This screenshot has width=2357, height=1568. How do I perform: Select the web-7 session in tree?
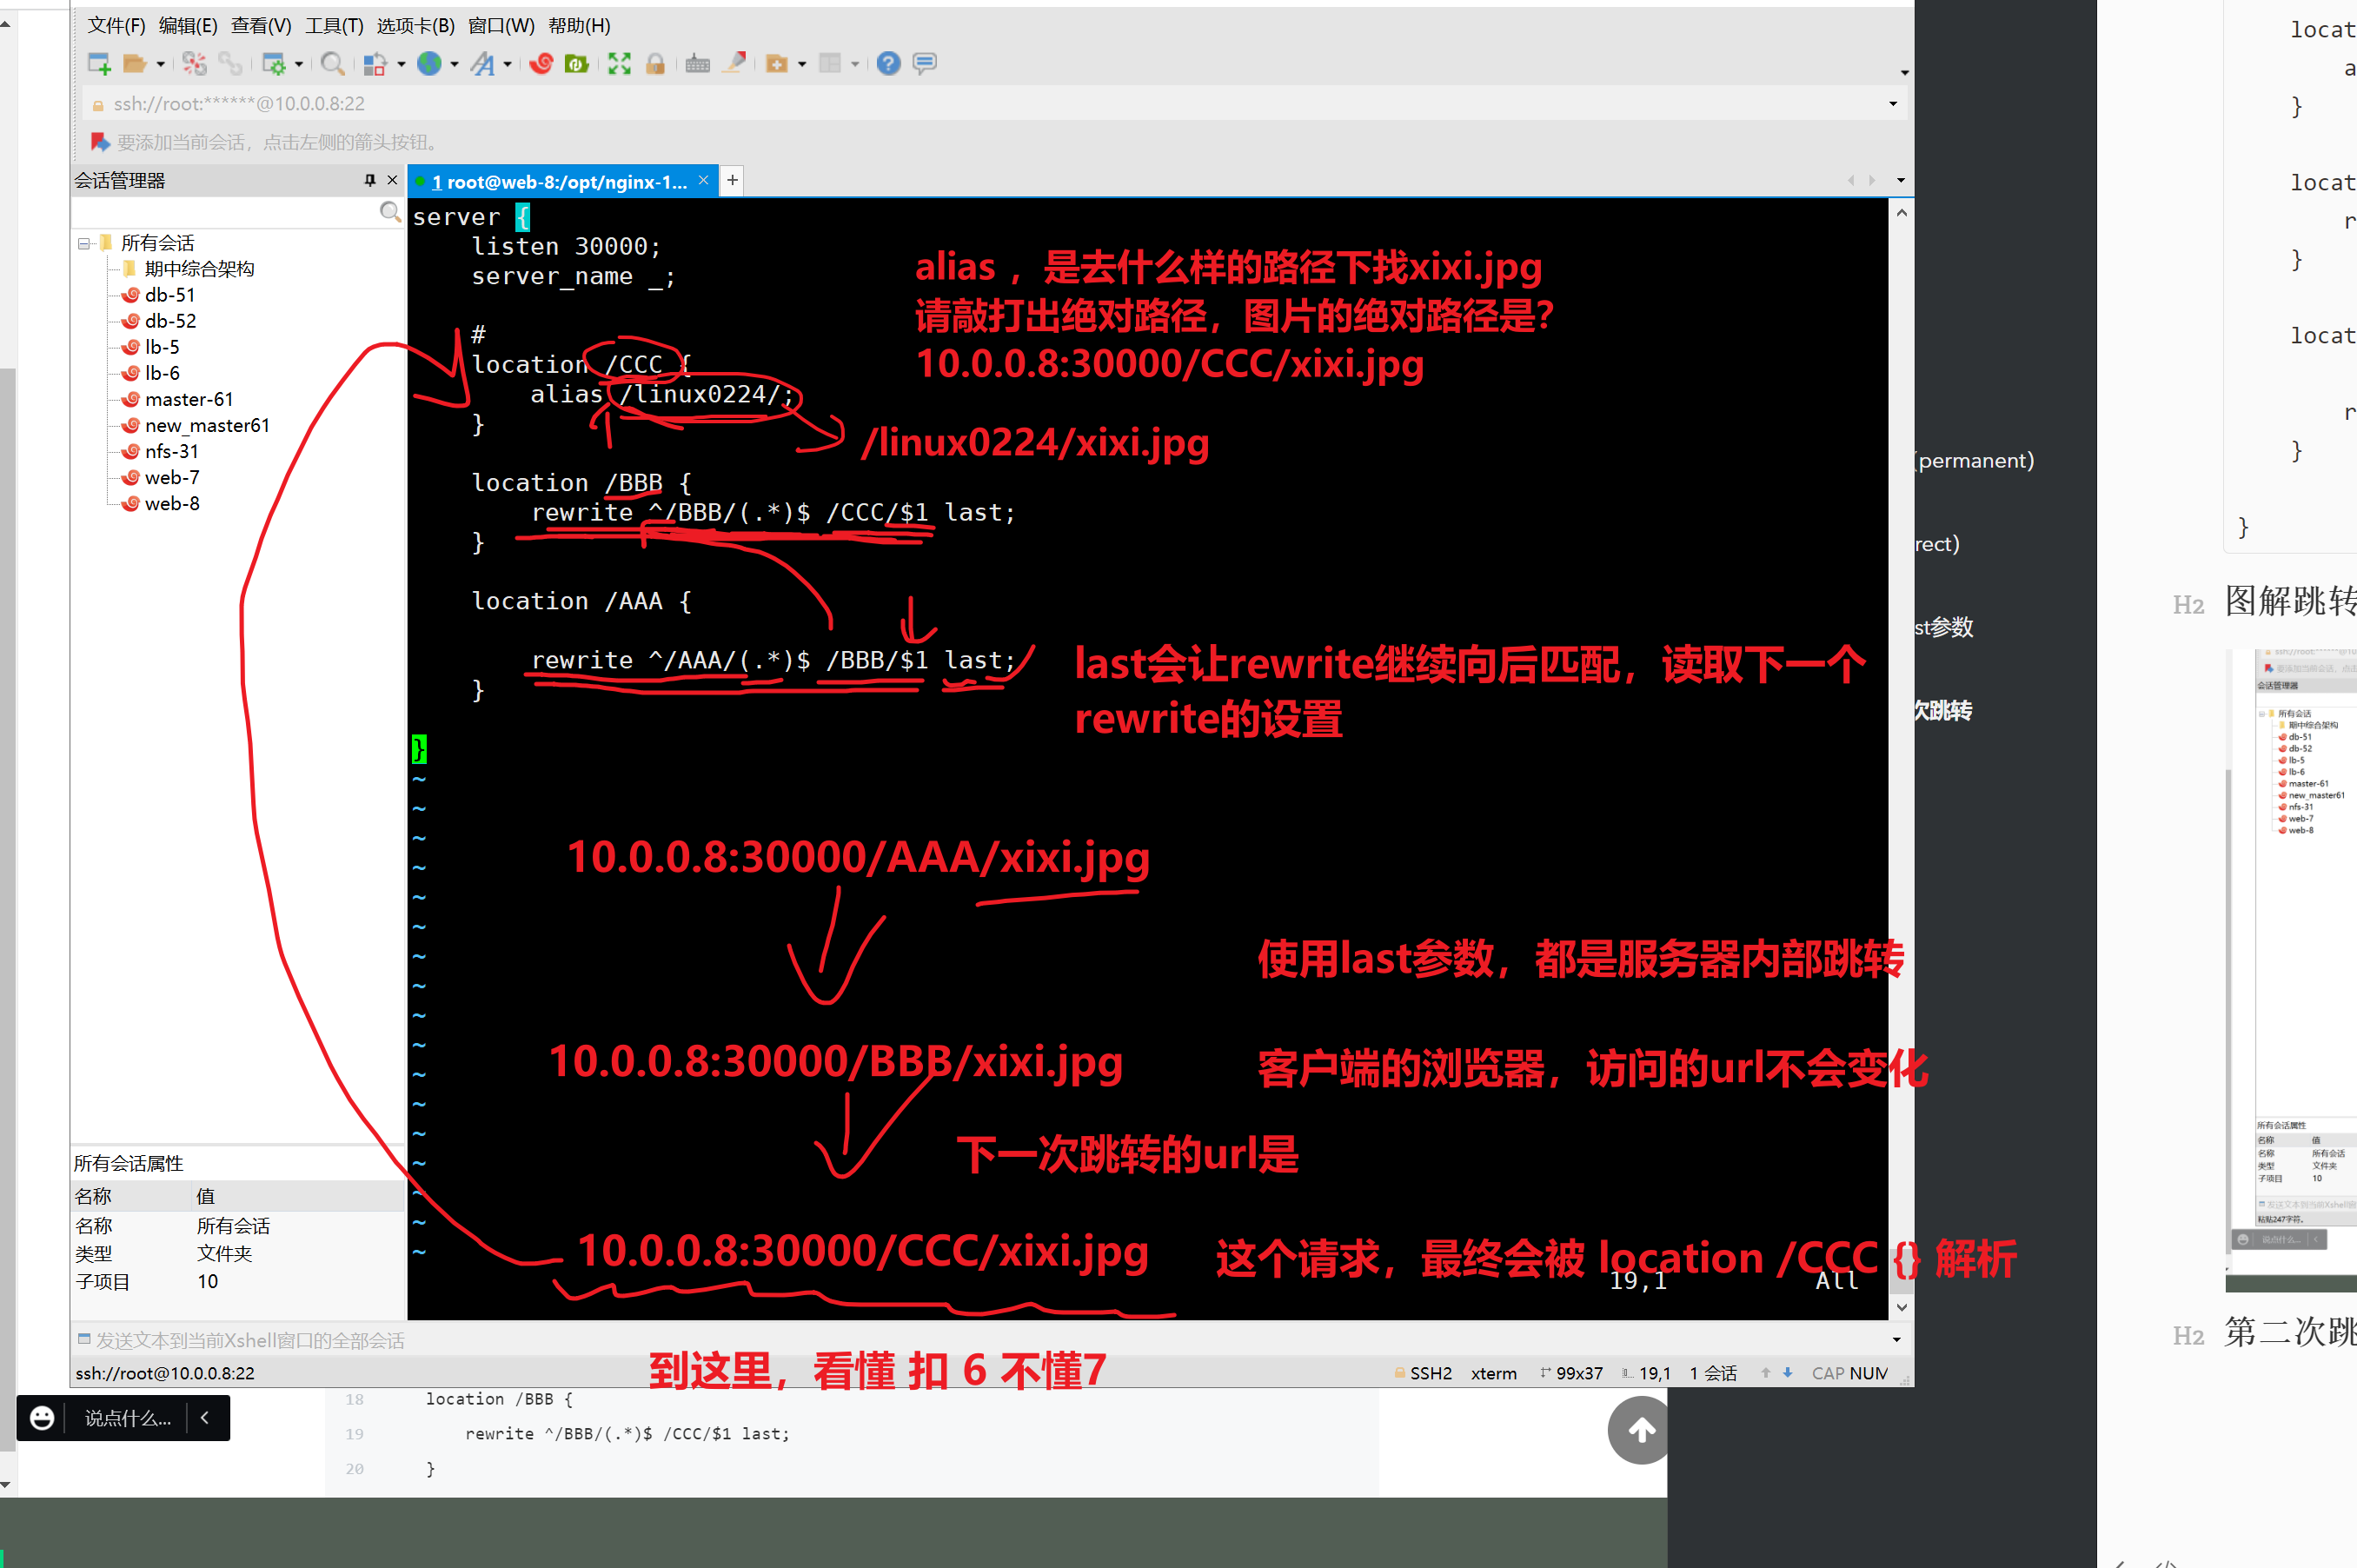(171, 477)
